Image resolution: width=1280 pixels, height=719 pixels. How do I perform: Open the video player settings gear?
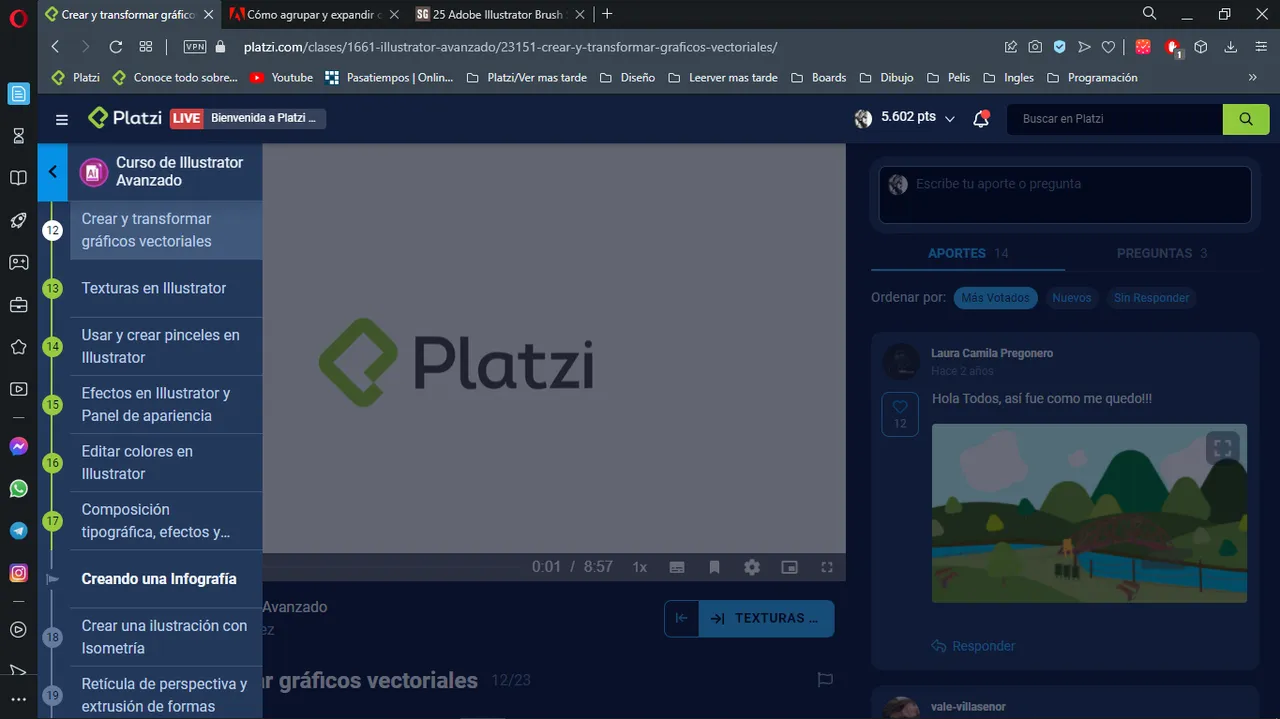click(752, 567)
